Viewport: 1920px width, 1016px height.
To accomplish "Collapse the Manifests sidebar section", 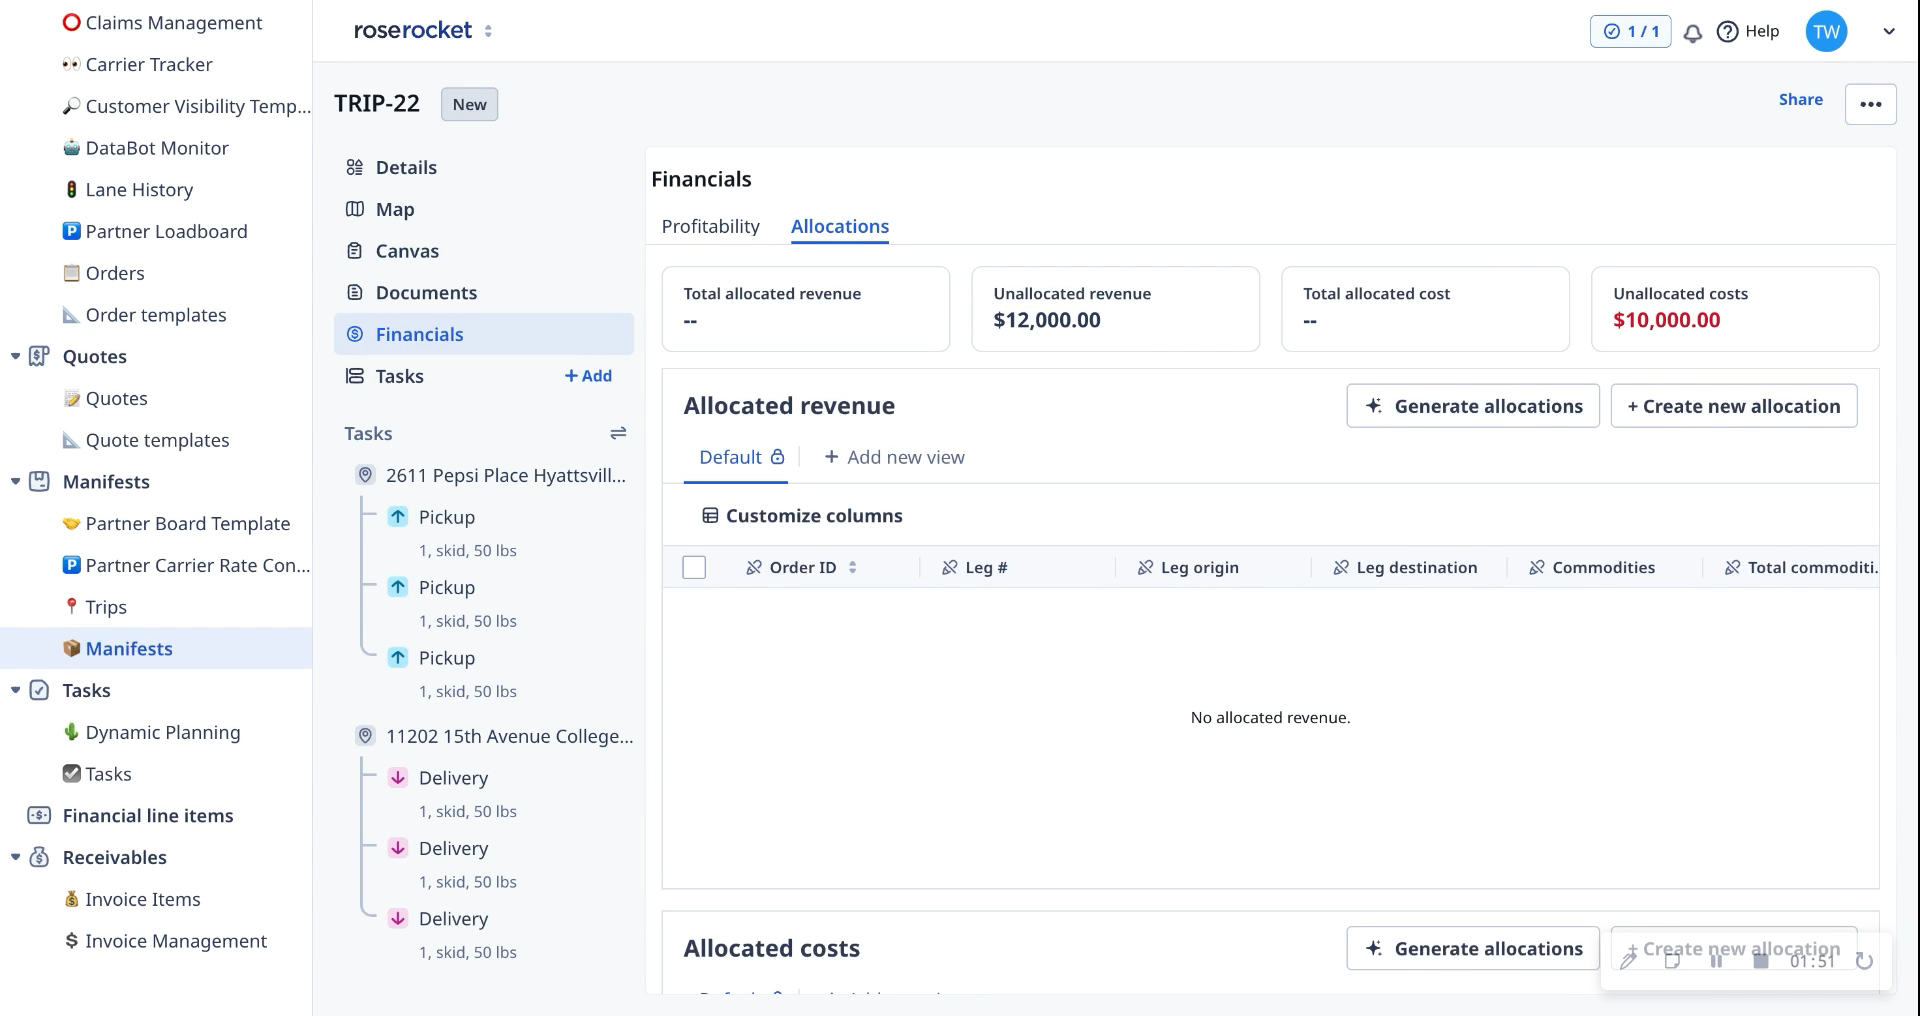I will (x=15, y=482).
